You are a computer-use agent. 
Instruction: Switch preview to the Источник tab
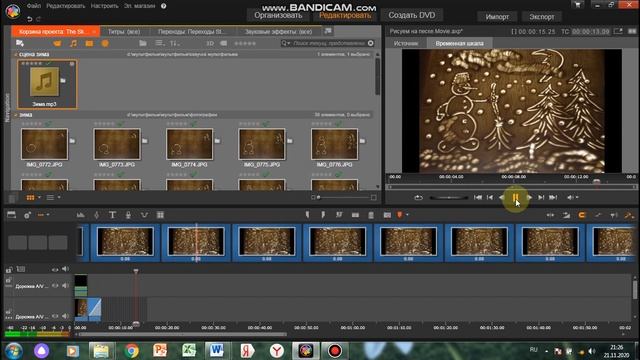point(406,43)
